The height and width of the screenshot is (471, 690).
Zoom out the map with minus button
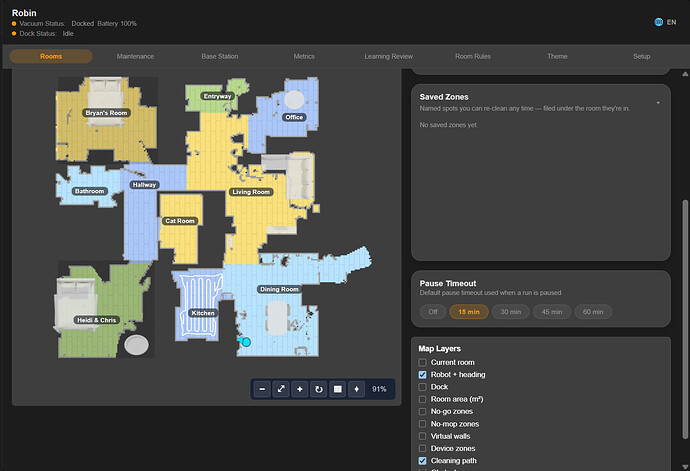point(262,389)
